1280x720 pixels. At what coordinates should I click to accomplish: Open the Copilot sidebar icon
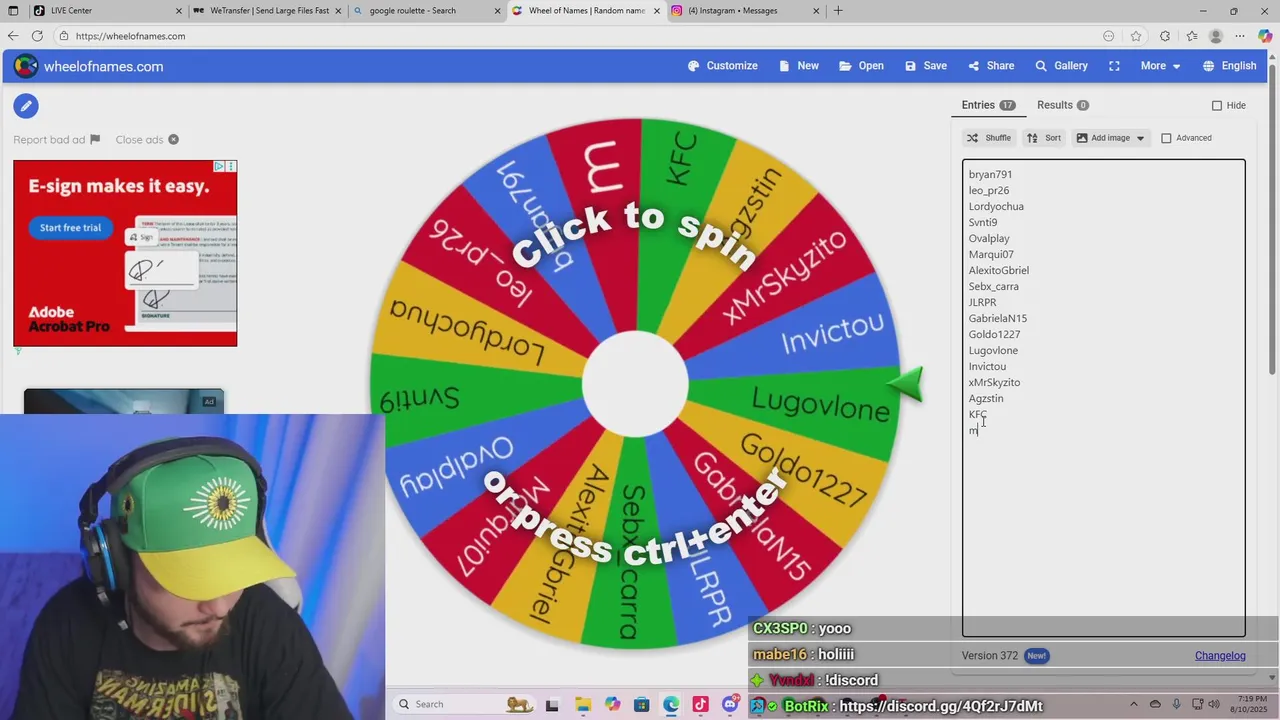pyautogui.click(x=1265, y=36)
